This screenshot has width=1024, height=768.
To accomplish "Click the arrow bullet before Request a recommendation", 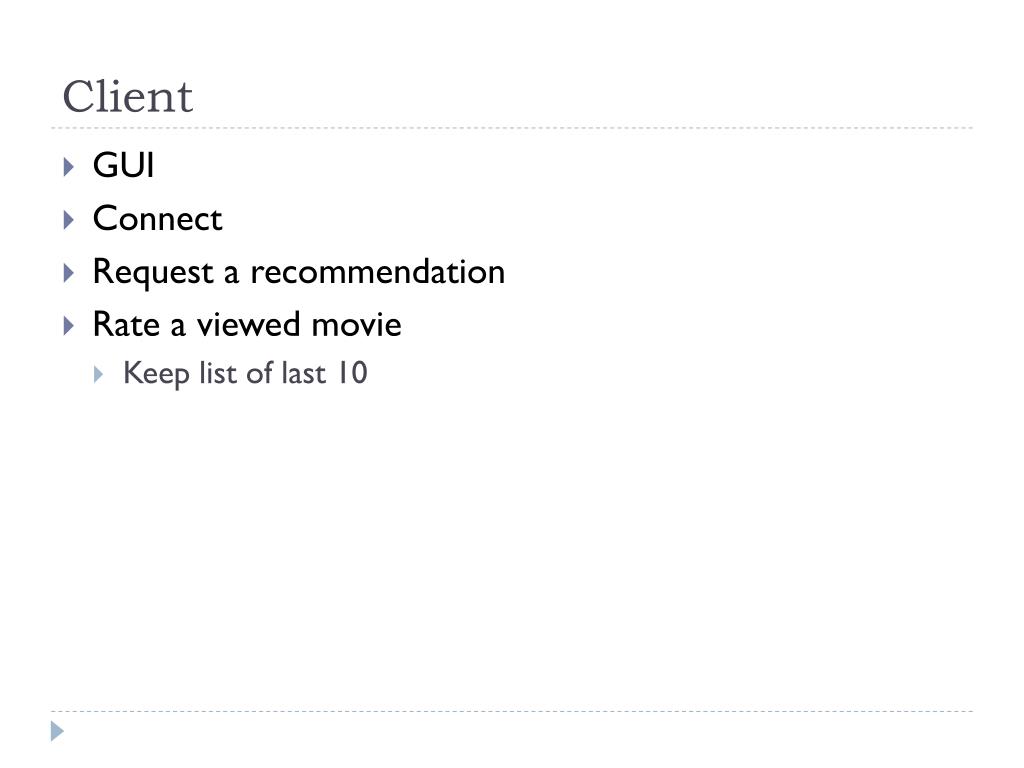I will (69, 272).
